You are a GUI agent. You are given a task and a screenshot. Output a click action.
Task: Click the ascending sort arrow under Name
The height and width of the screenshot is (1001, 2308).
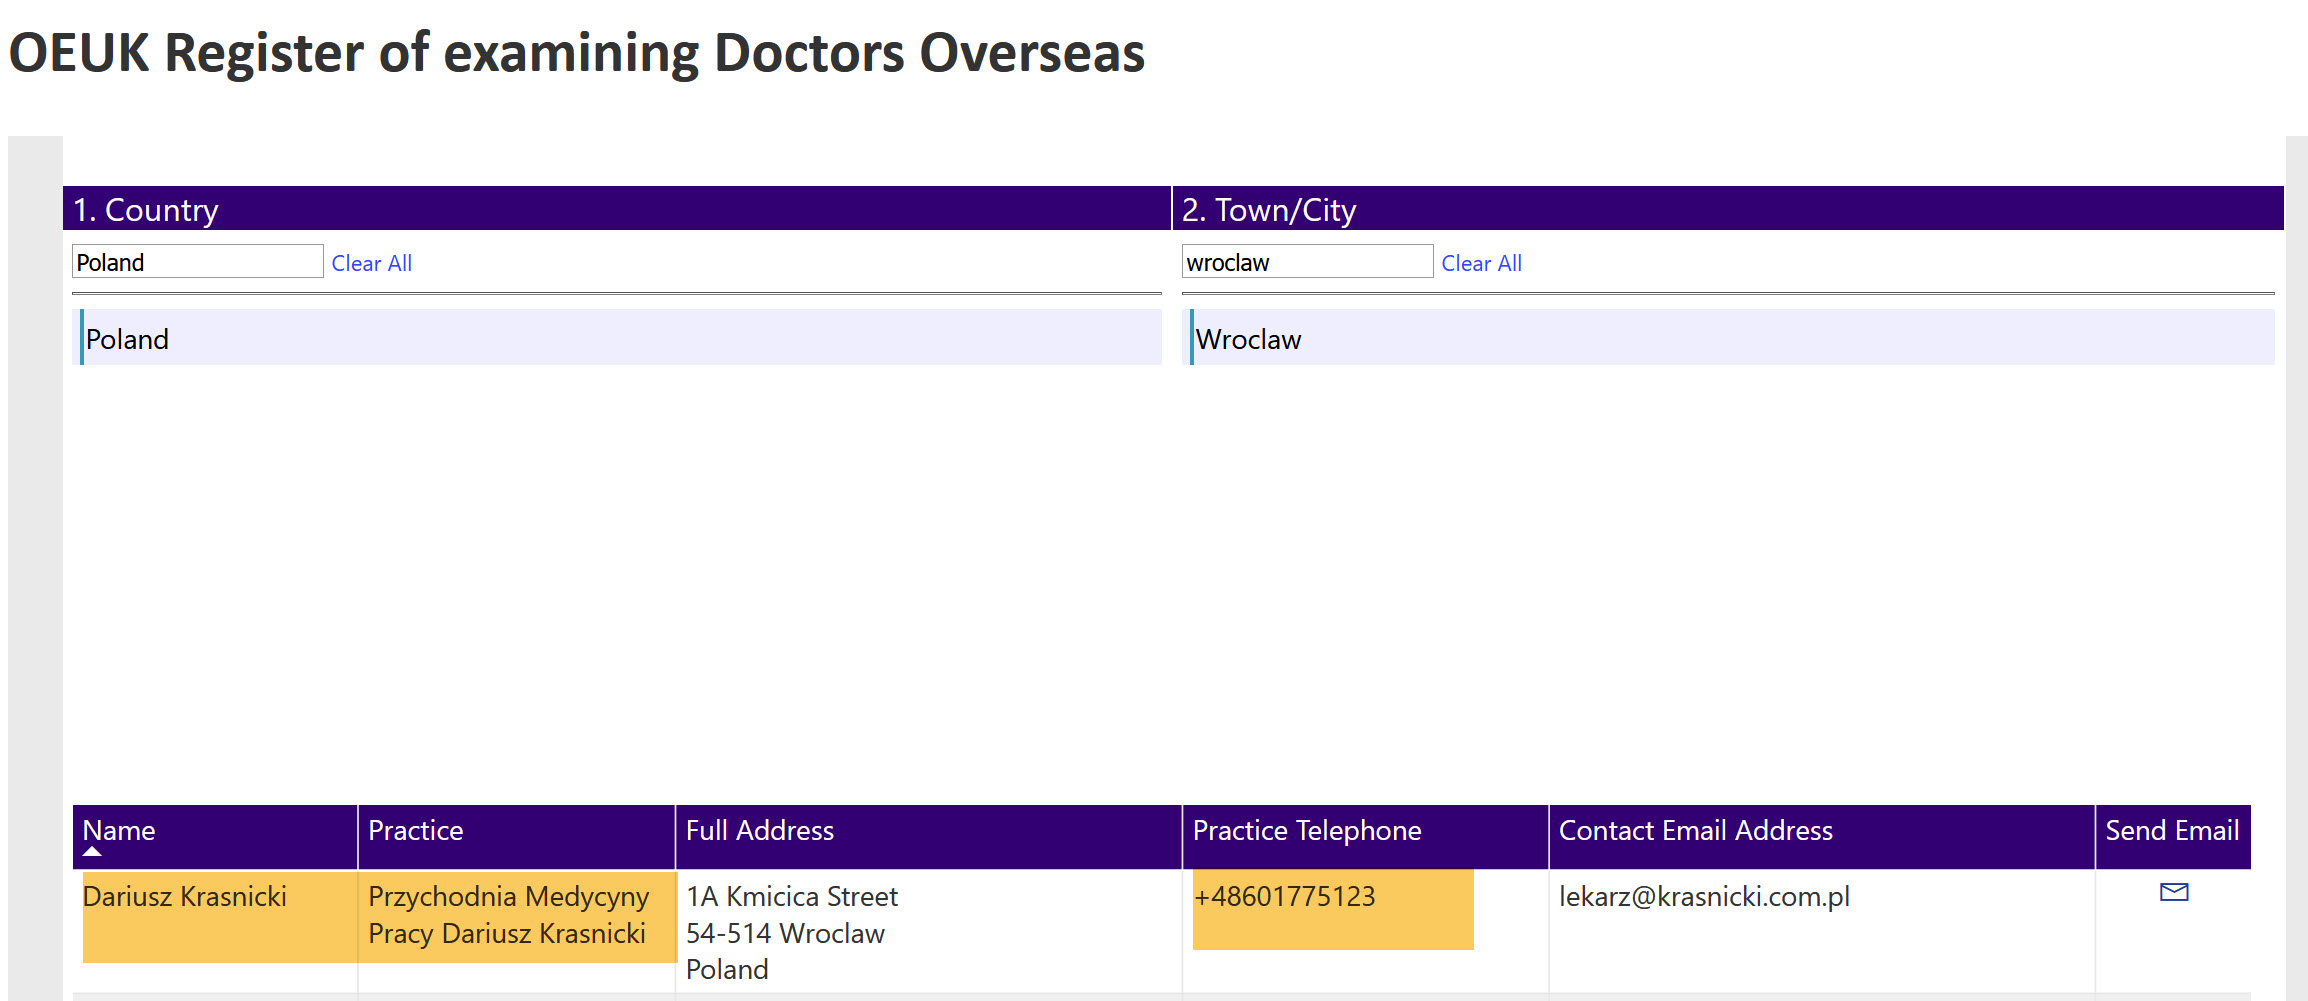click(x=92, y=852)
